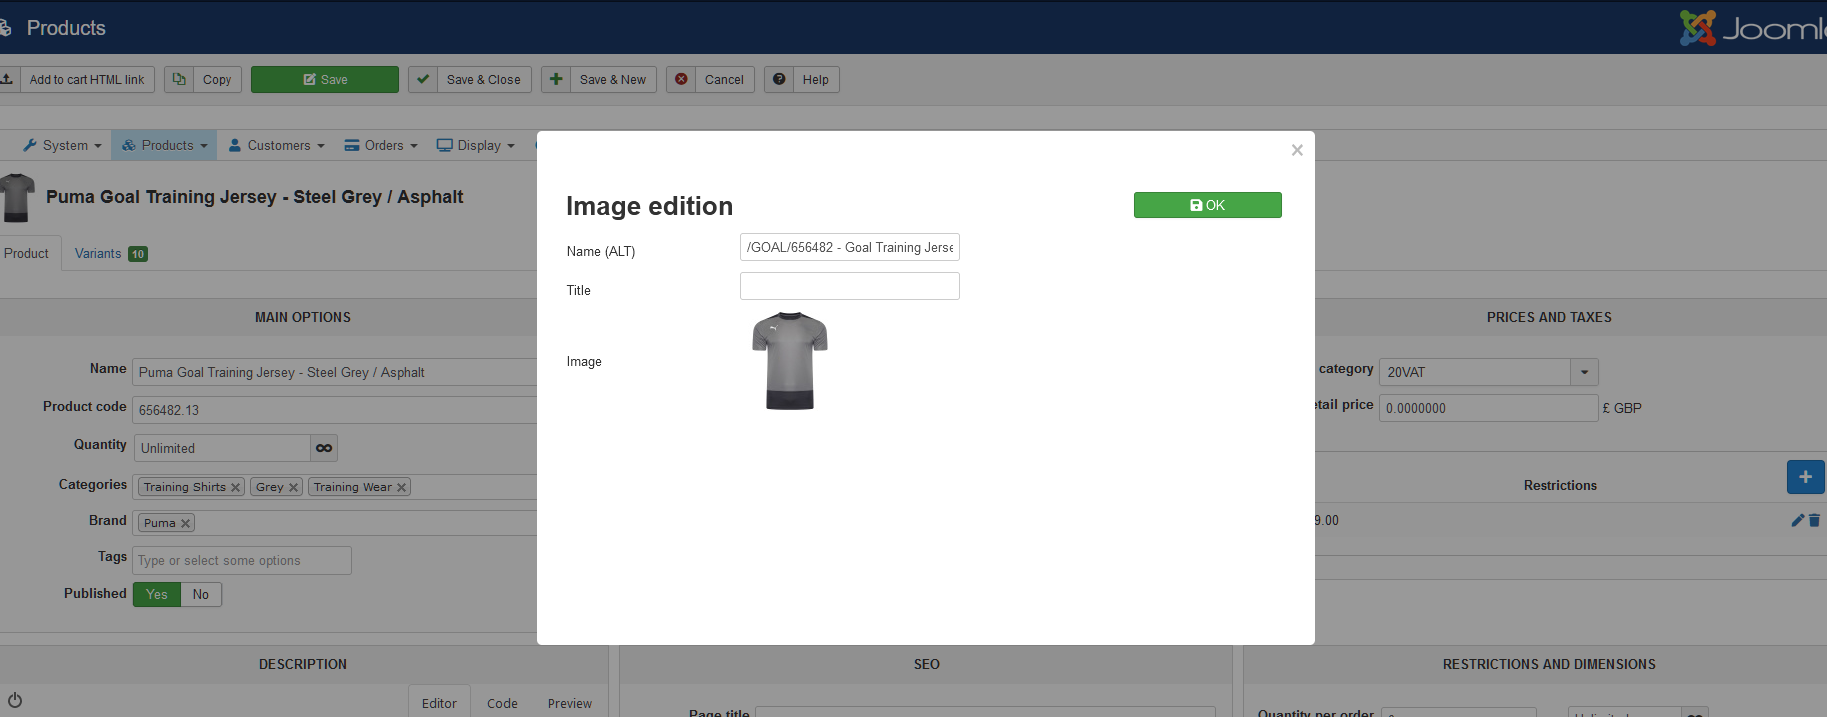Set Published to Yes
1827x717 pixels.
pyautogui.click(x=157, y=594)
